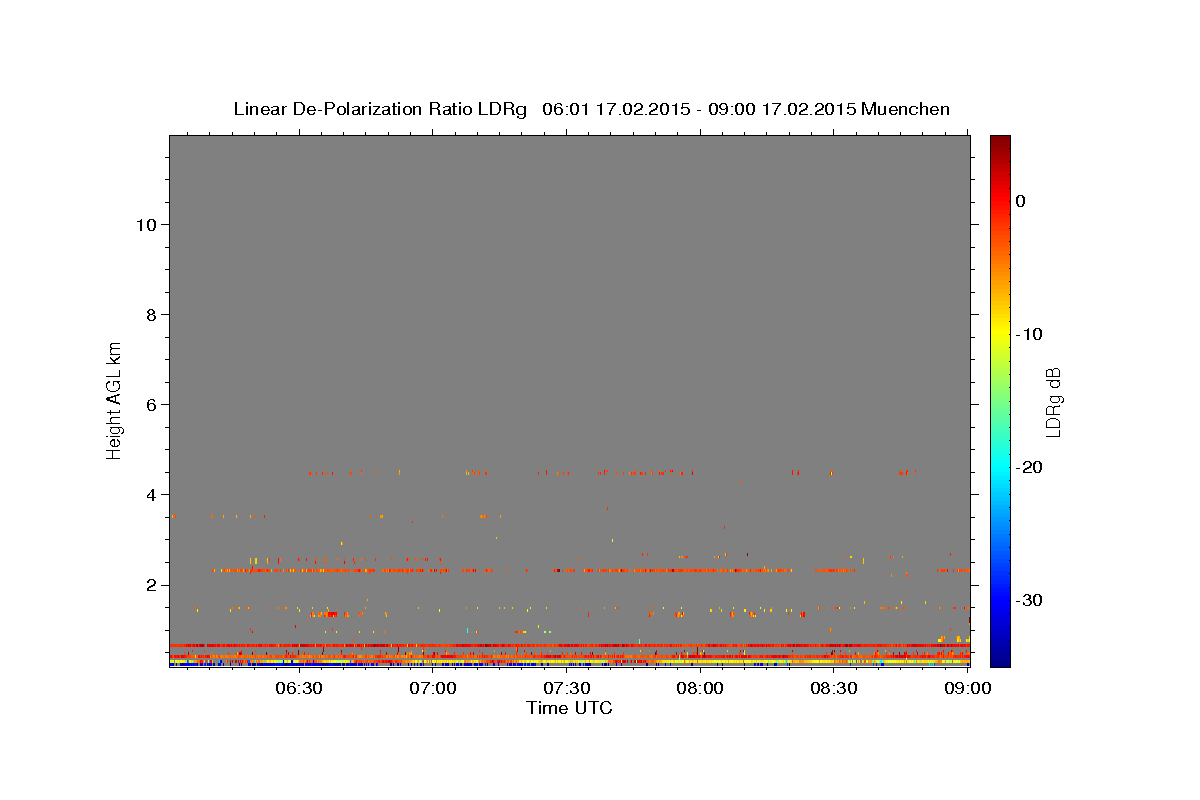Pick the yellow region of the colorbar
1200x800 pixels.
tap(1000, 334)
